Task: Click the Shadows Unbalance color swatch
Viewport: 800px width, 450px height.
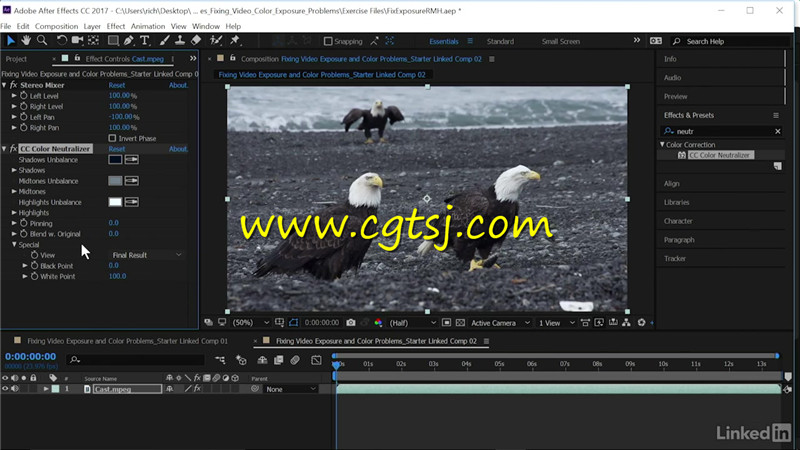Action: tap(115, 160)
